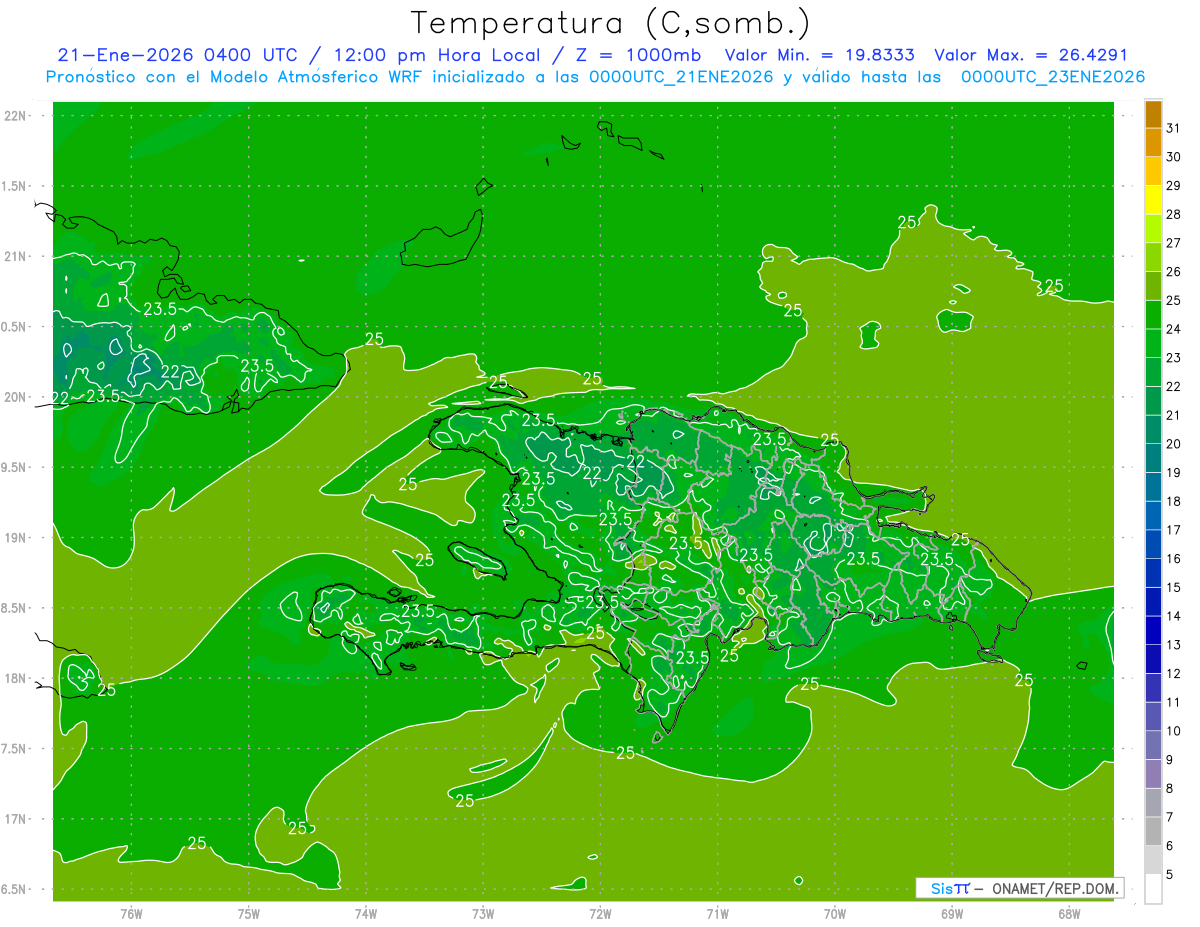This screenshot has width=1200, height=927.
Task: Click the 20N latitude axis label
Action: (17, 397)
